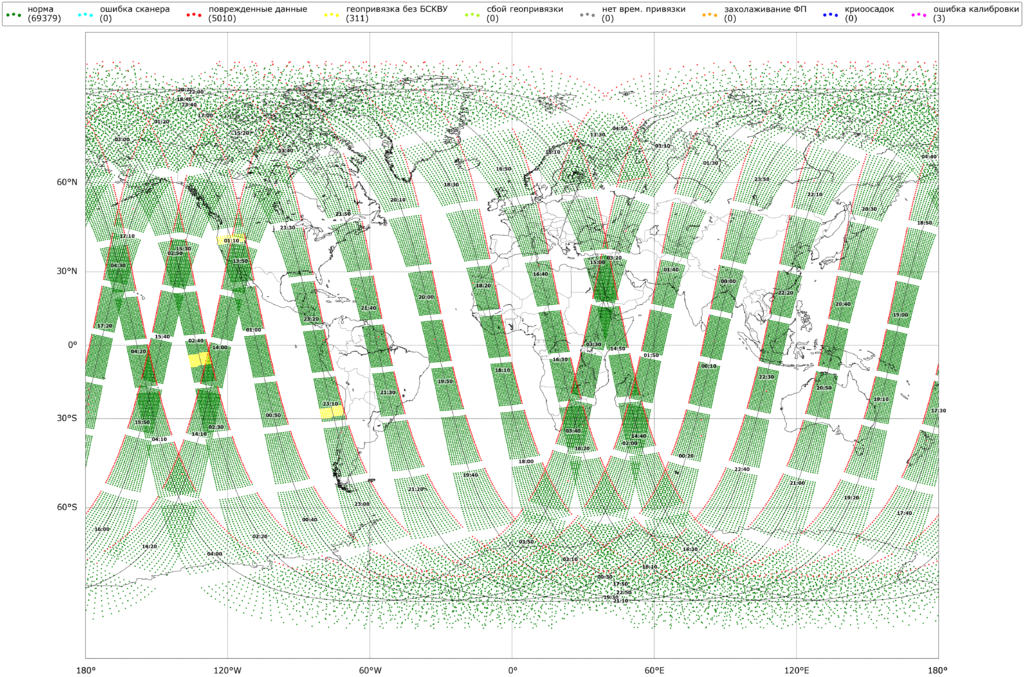
Task: Click the yellow patch labeled 01:10
Action: (231, 240)
